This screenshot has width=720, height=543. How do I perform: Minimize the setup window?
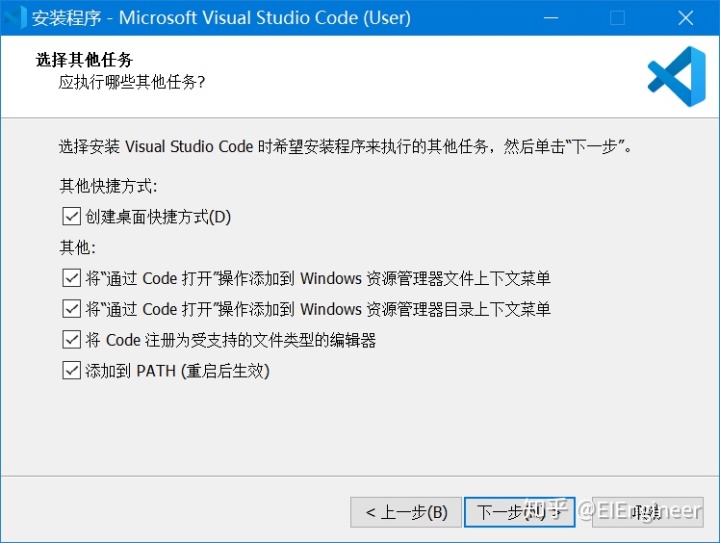(551, 18)
